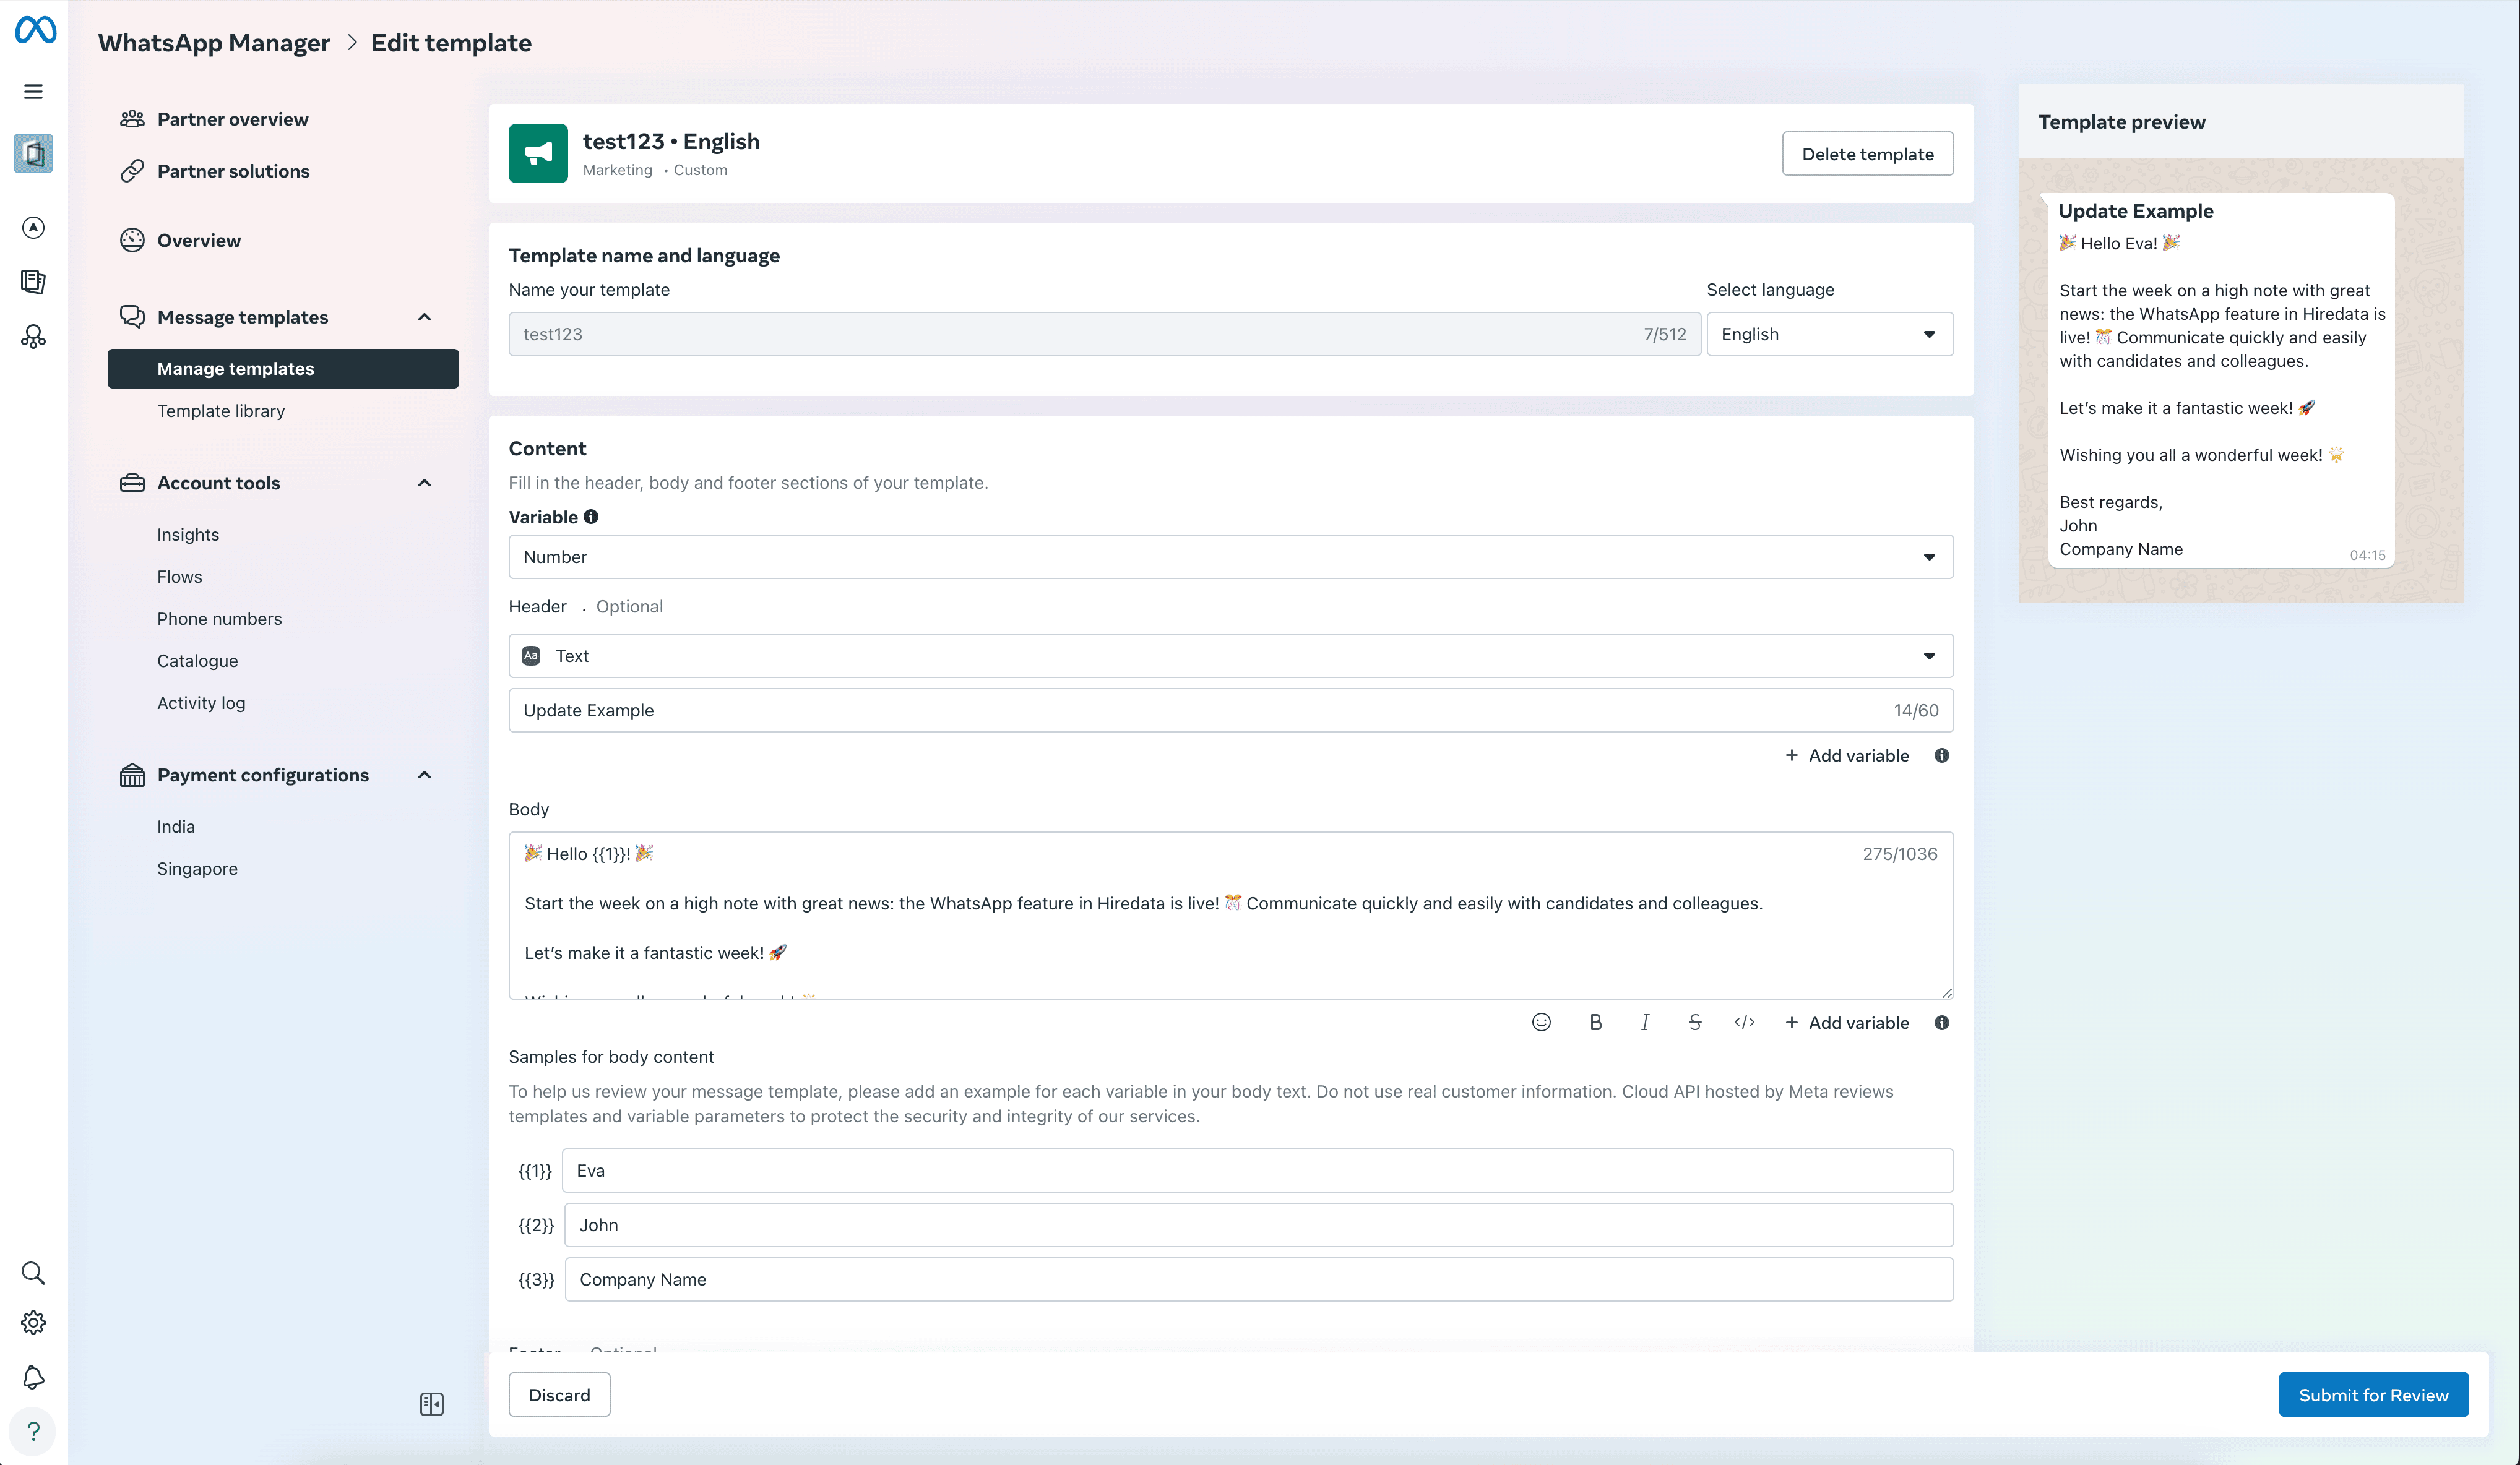Screen dimensions: 2520x1465
Task: Open Insights under Account tools
Action: pyautogui.click(x=187, y=534)
